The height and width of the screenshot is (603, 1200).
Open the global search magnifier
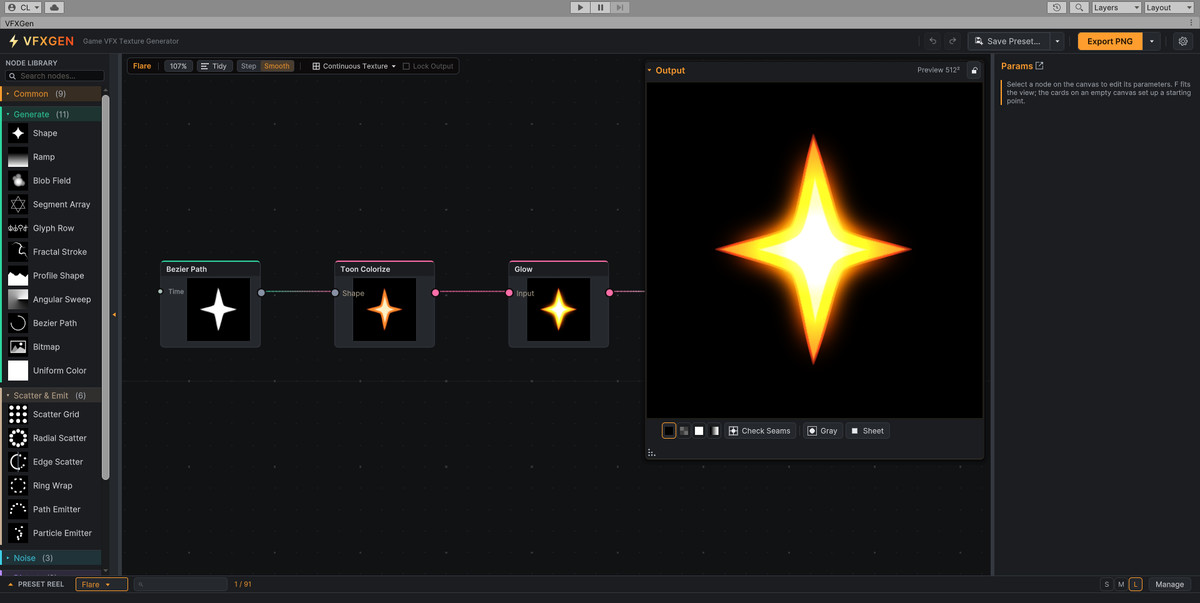tap(1079, 7)
